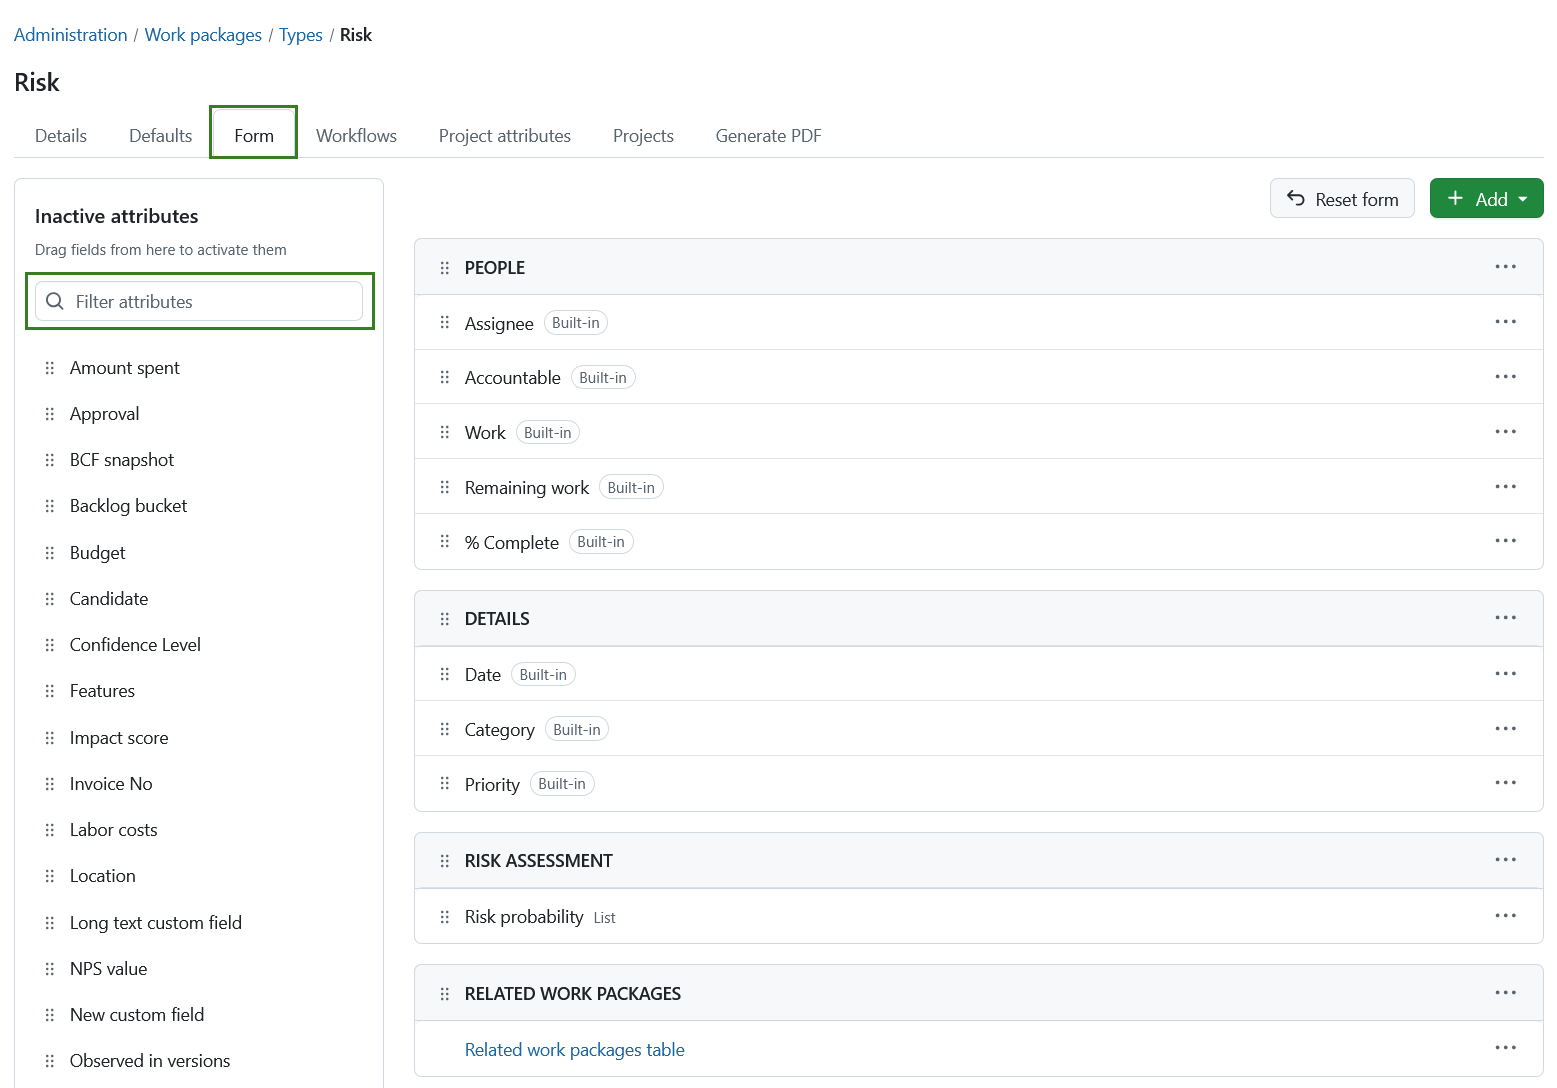The width and height of the screenshot is (1557, 1088).
Task: Select the Confidence Level inactive attribute
Action: [135, 645]
